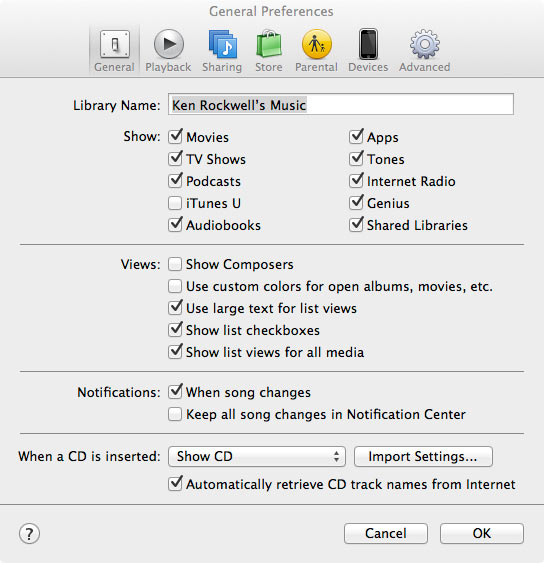Viewport: 544px width, 563px height.
Task: Click the Library Name text field
Action: [x=341, y=104]
